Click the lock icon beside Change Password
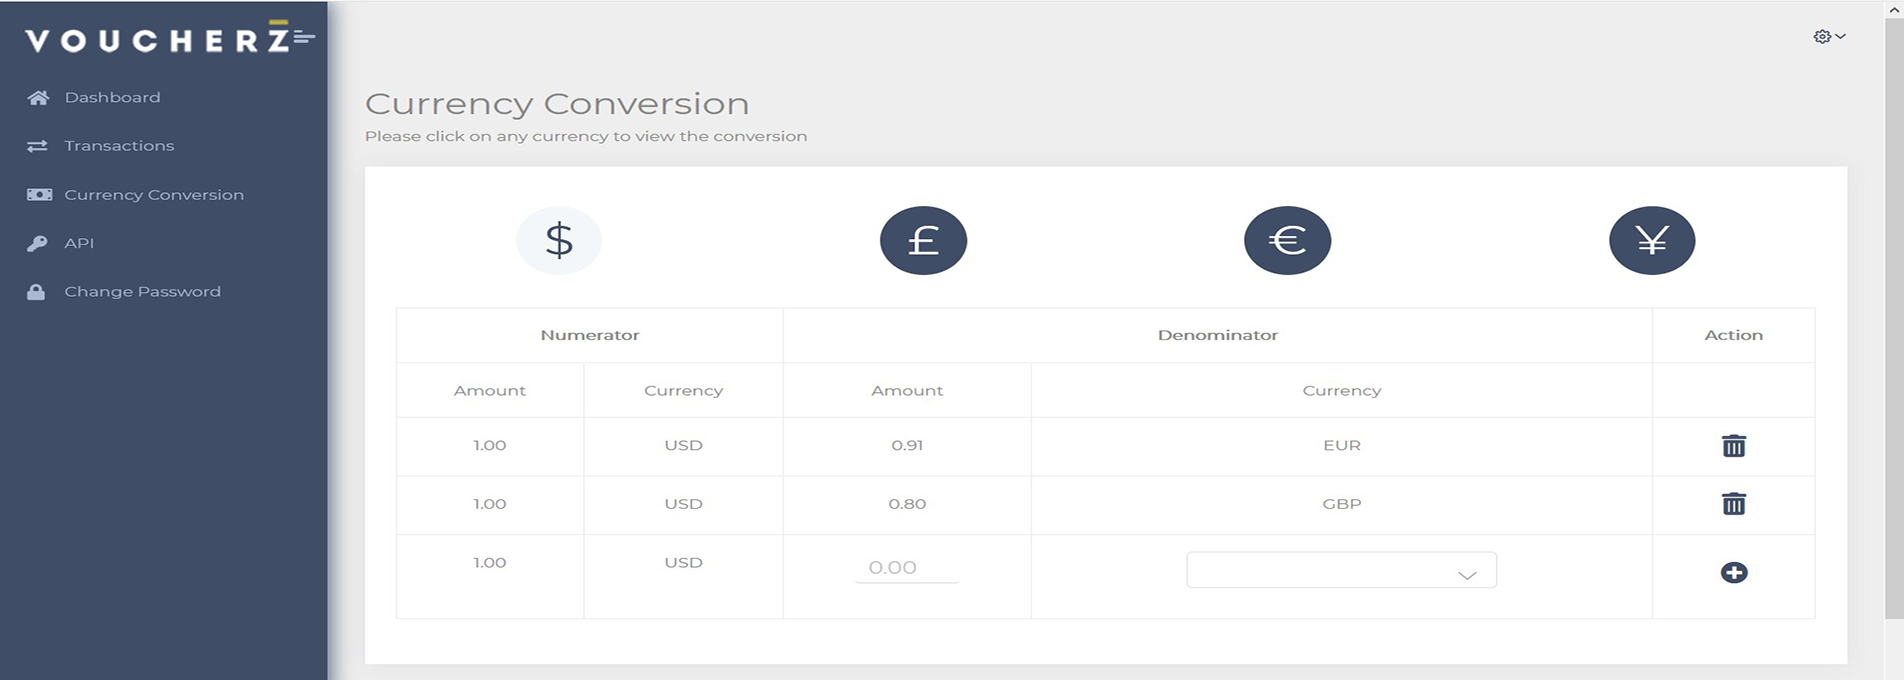Image resolution: width=1904 pixels, height=680 pixels. (x=36, y=292)
